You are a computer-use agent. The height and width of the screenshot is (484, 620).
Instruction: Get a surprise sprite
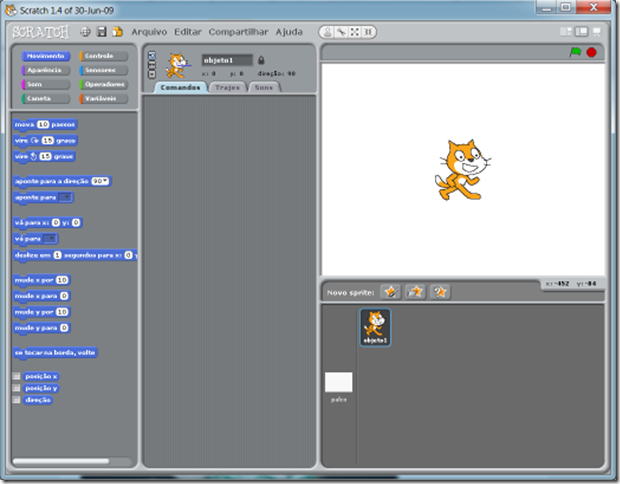[x=440, y=292]
